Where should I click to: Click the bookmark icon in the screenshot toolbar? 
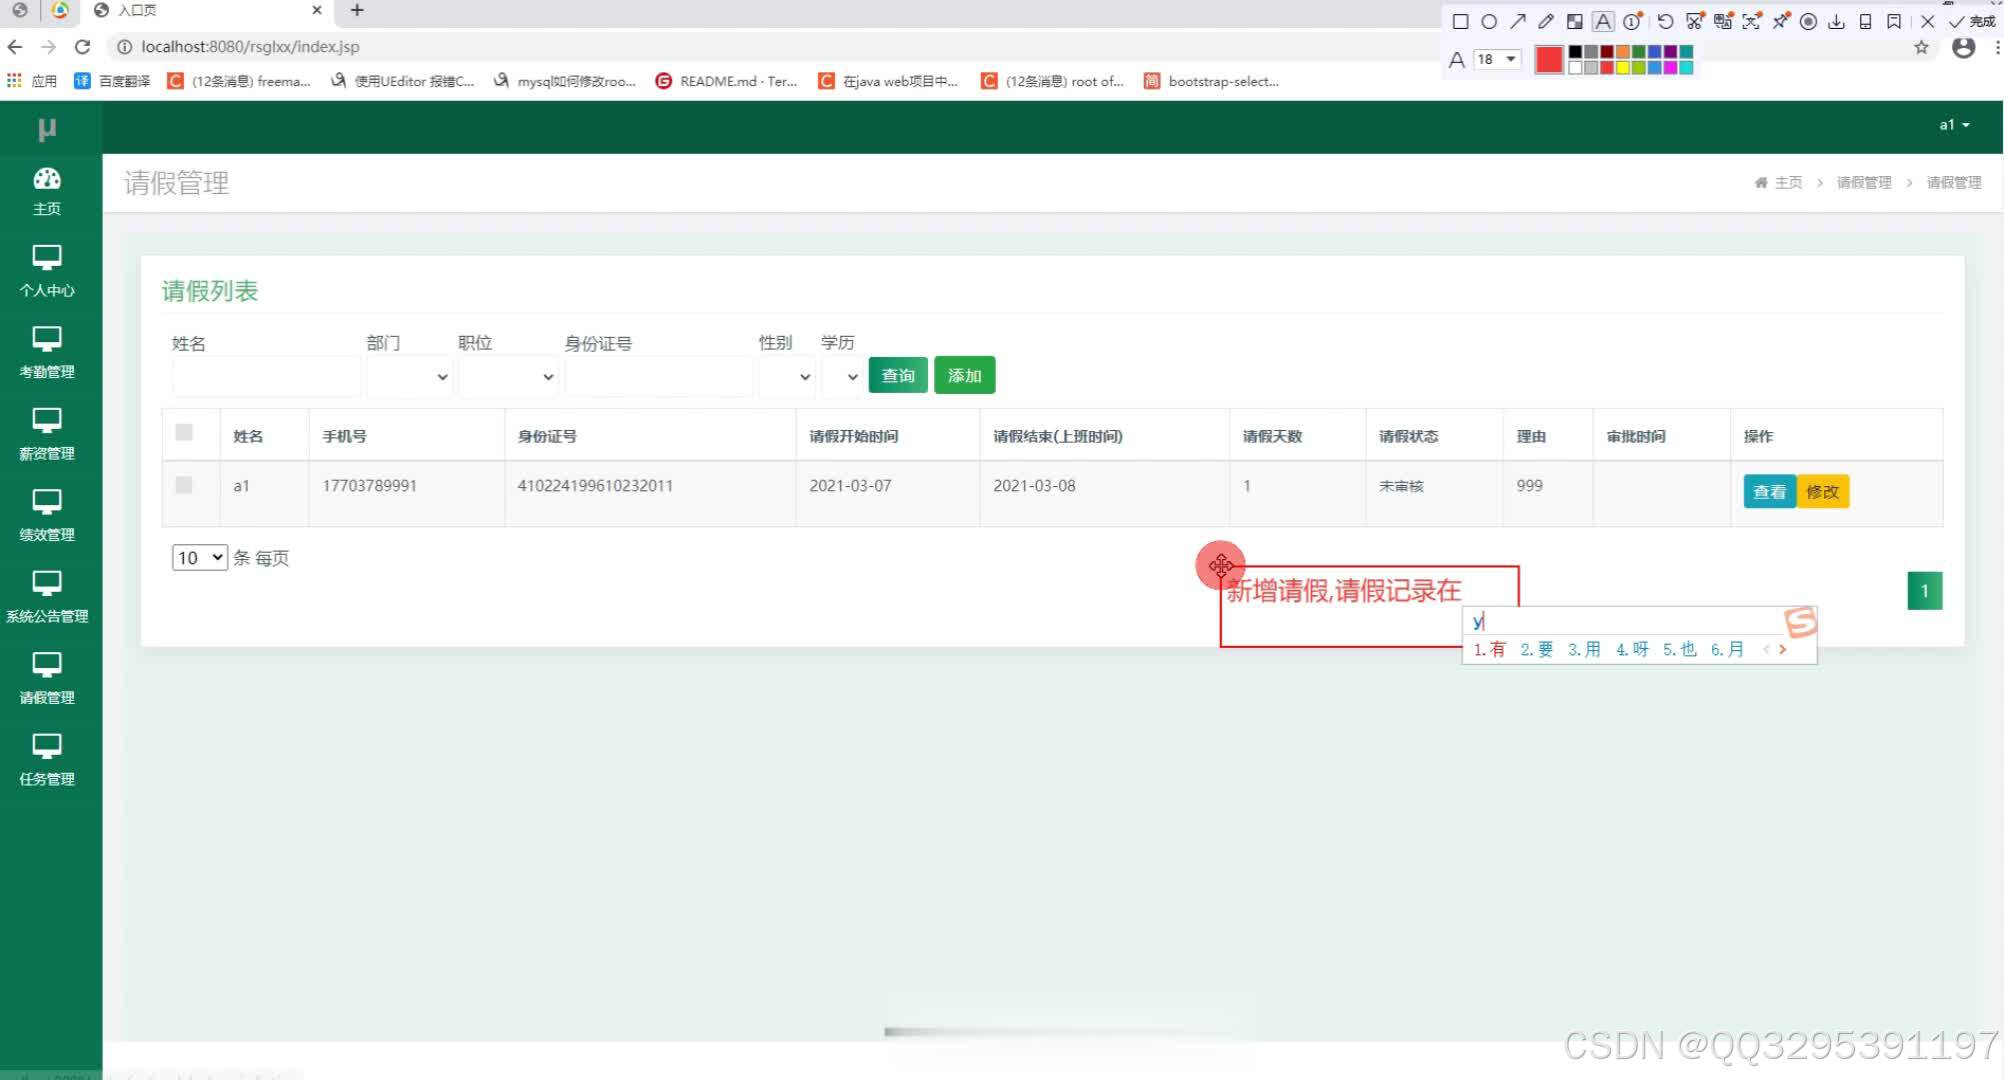coord(1894,21)
